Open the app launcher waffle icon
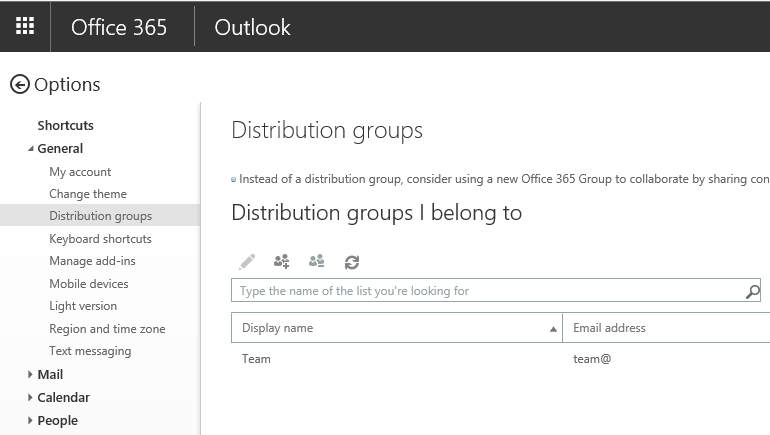 pos(25,27)
